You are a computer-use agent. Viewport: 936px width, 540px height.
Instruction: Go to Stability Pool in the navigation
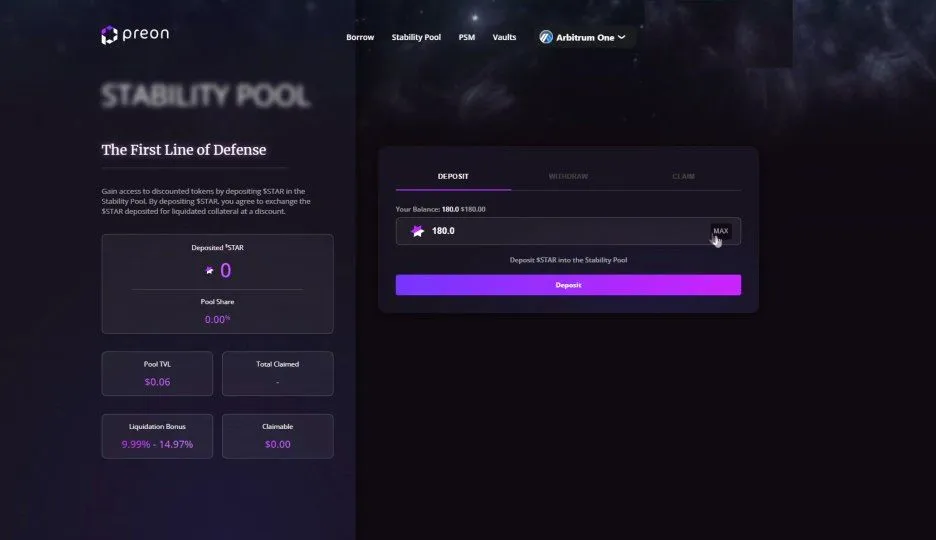[x=416, y=37]
